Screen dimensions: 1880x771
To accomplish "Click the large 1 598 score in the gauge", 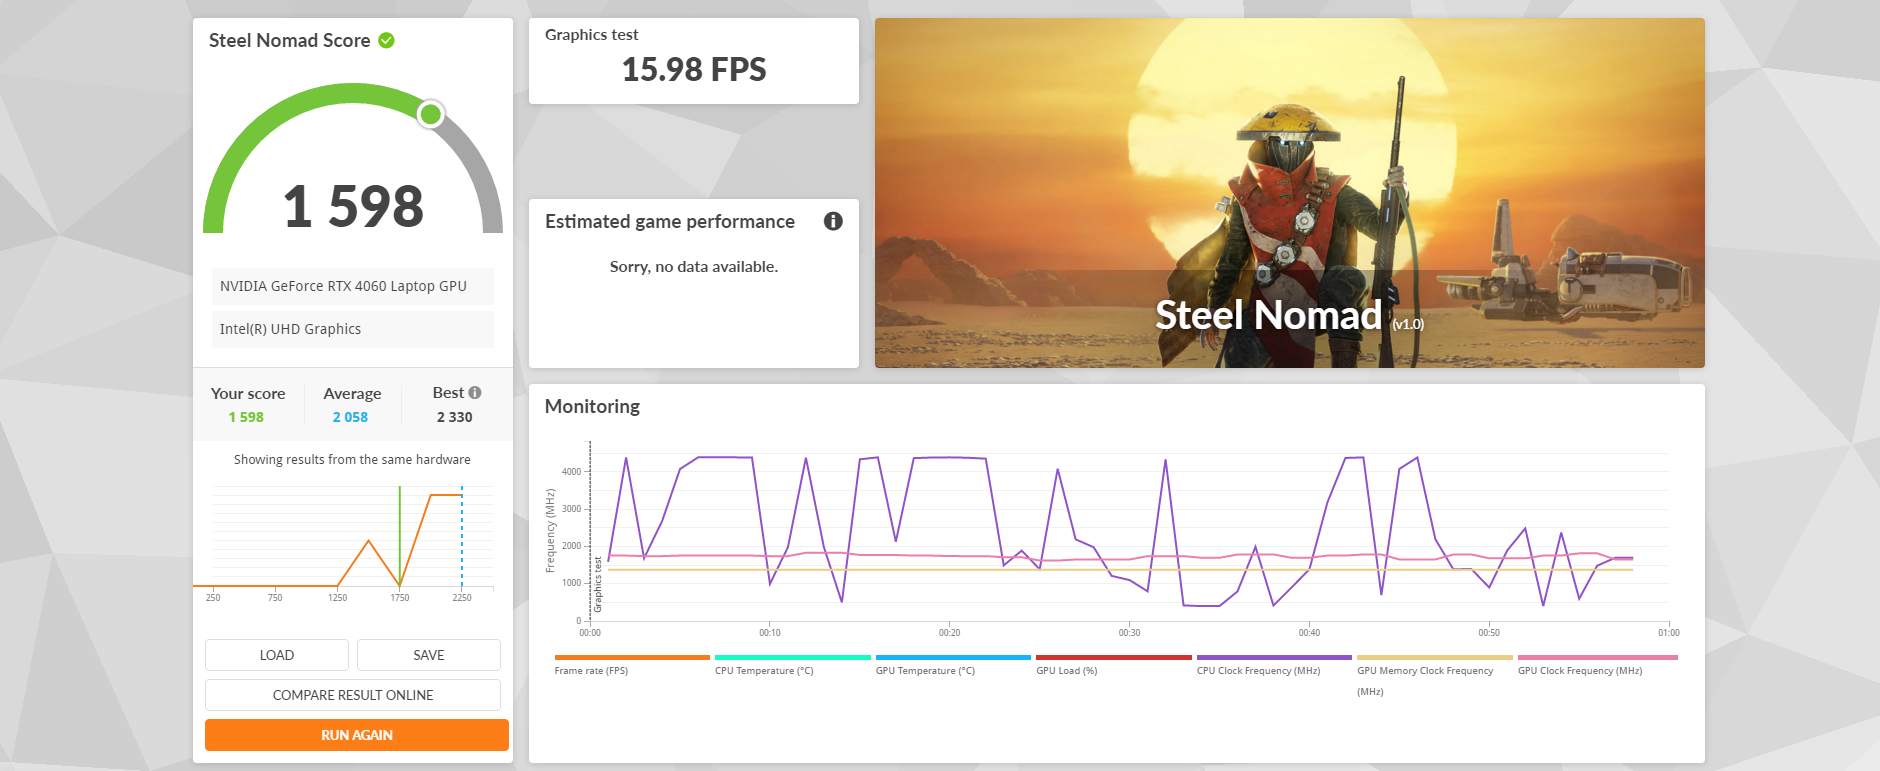I will [353, 206].
